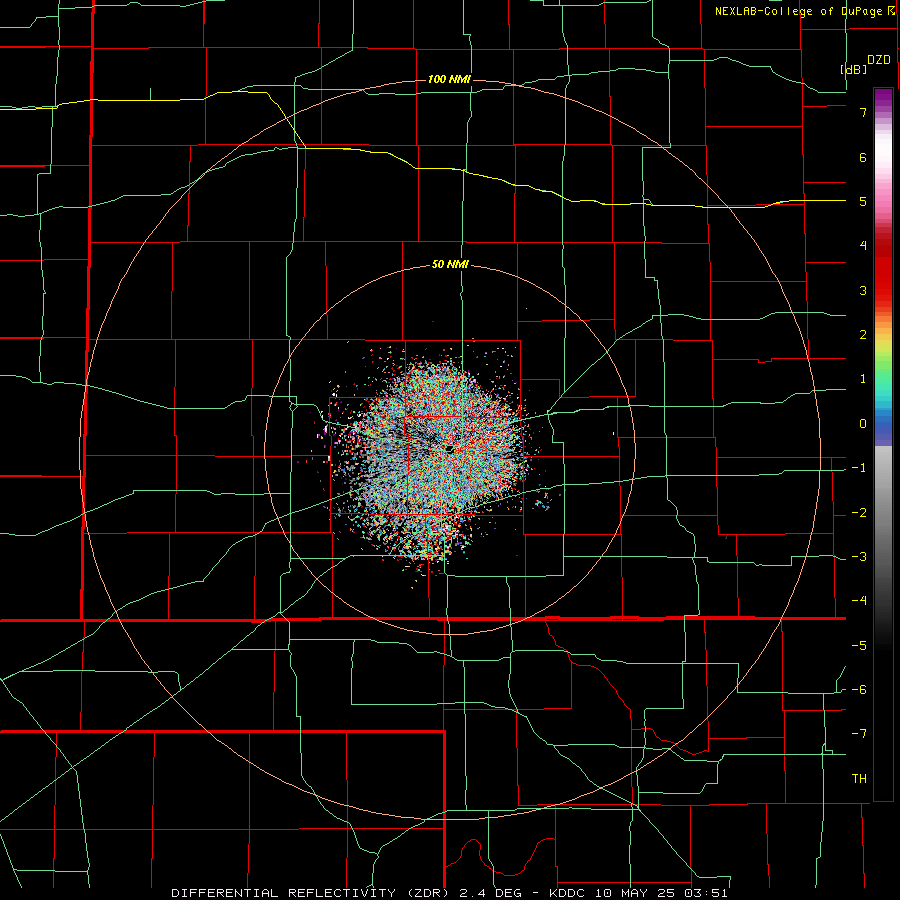The height and width of the screenshot is (900, 900).
Task: Click the color scale value 1
Action: (x=863, y=378)
